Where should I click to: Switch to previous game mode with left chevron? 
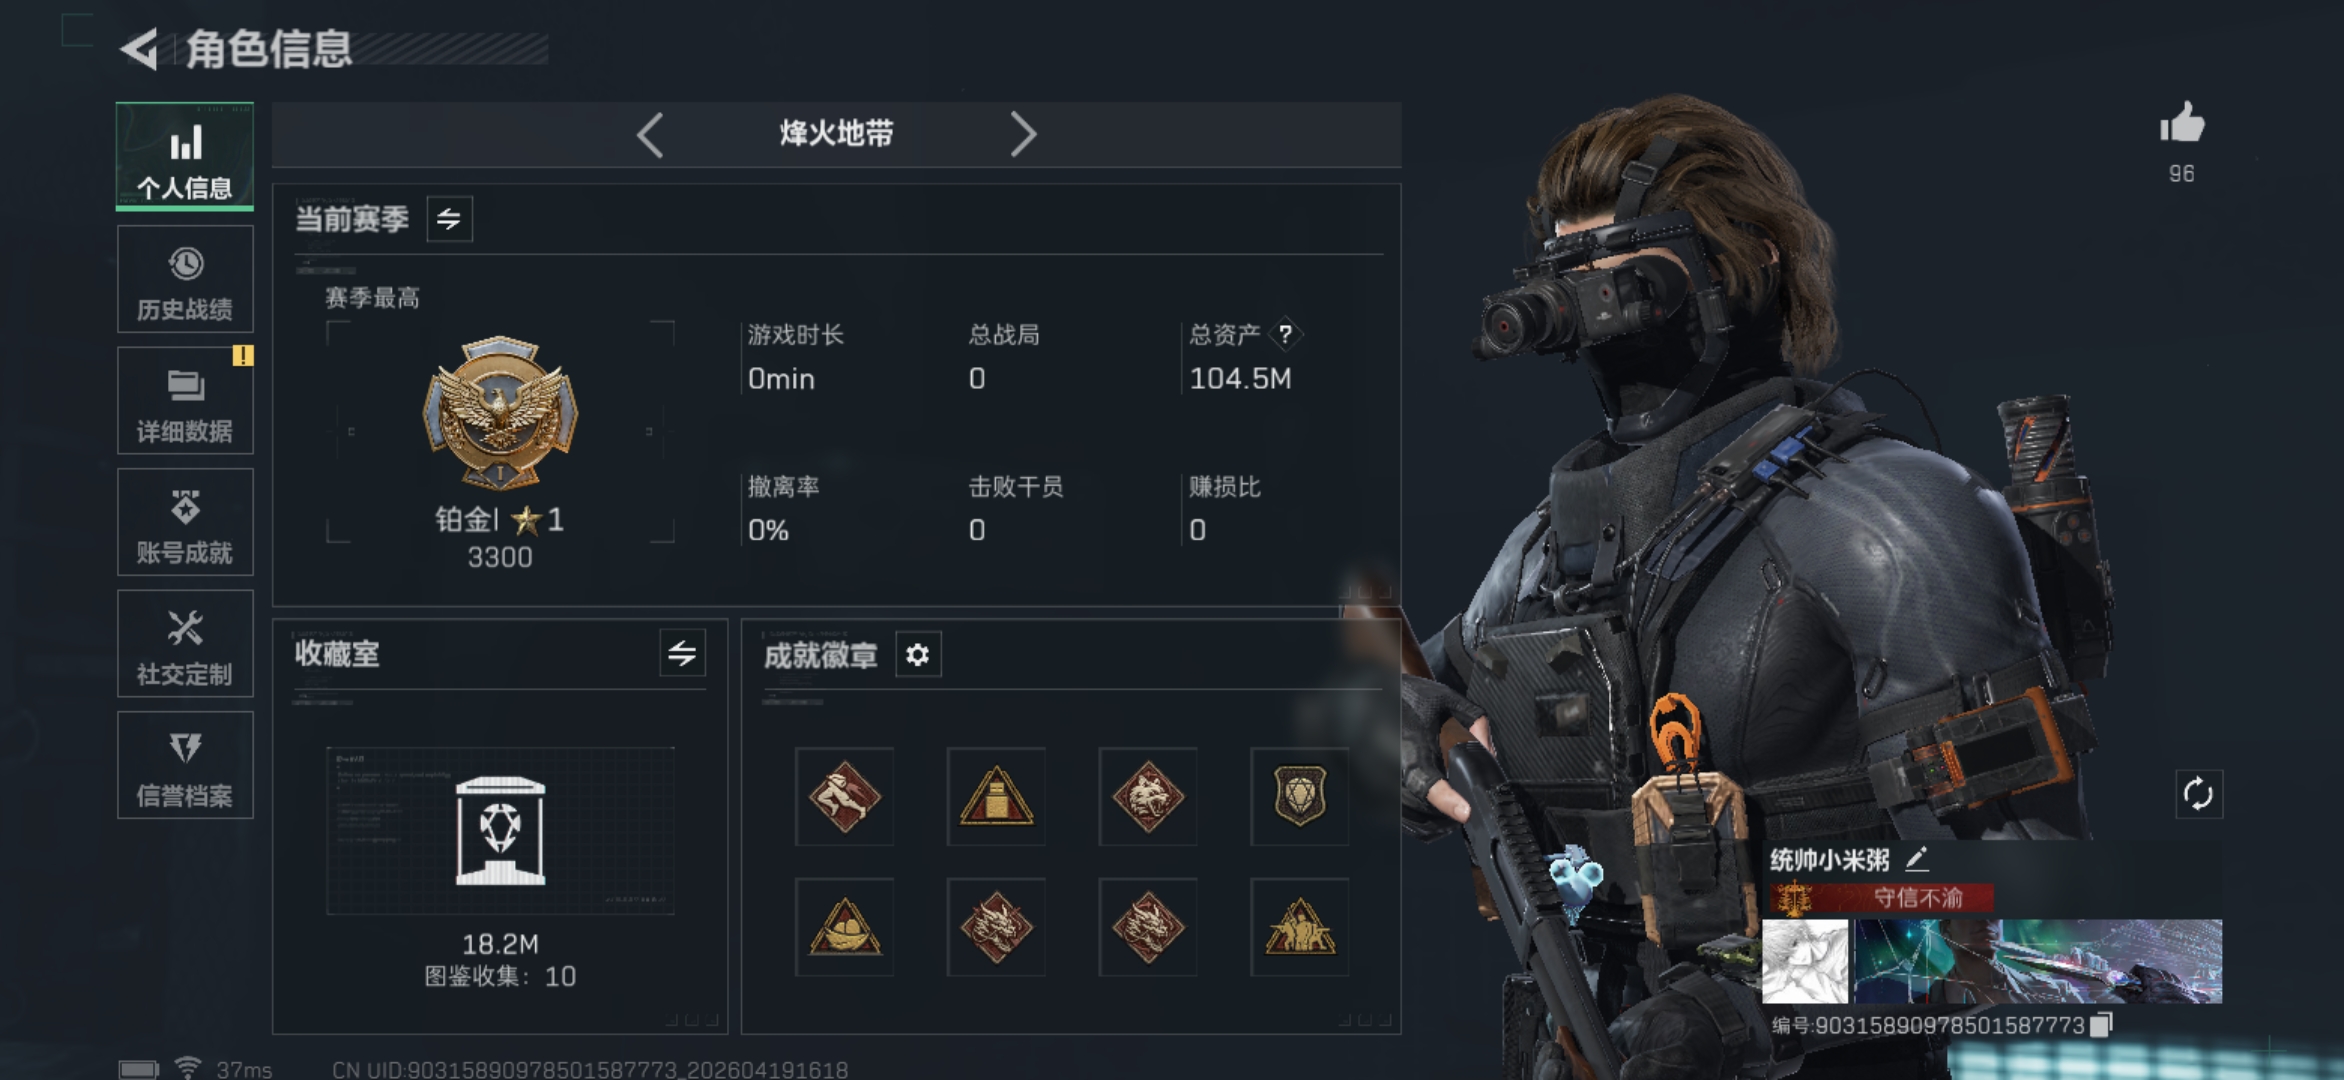coord(650,135)
